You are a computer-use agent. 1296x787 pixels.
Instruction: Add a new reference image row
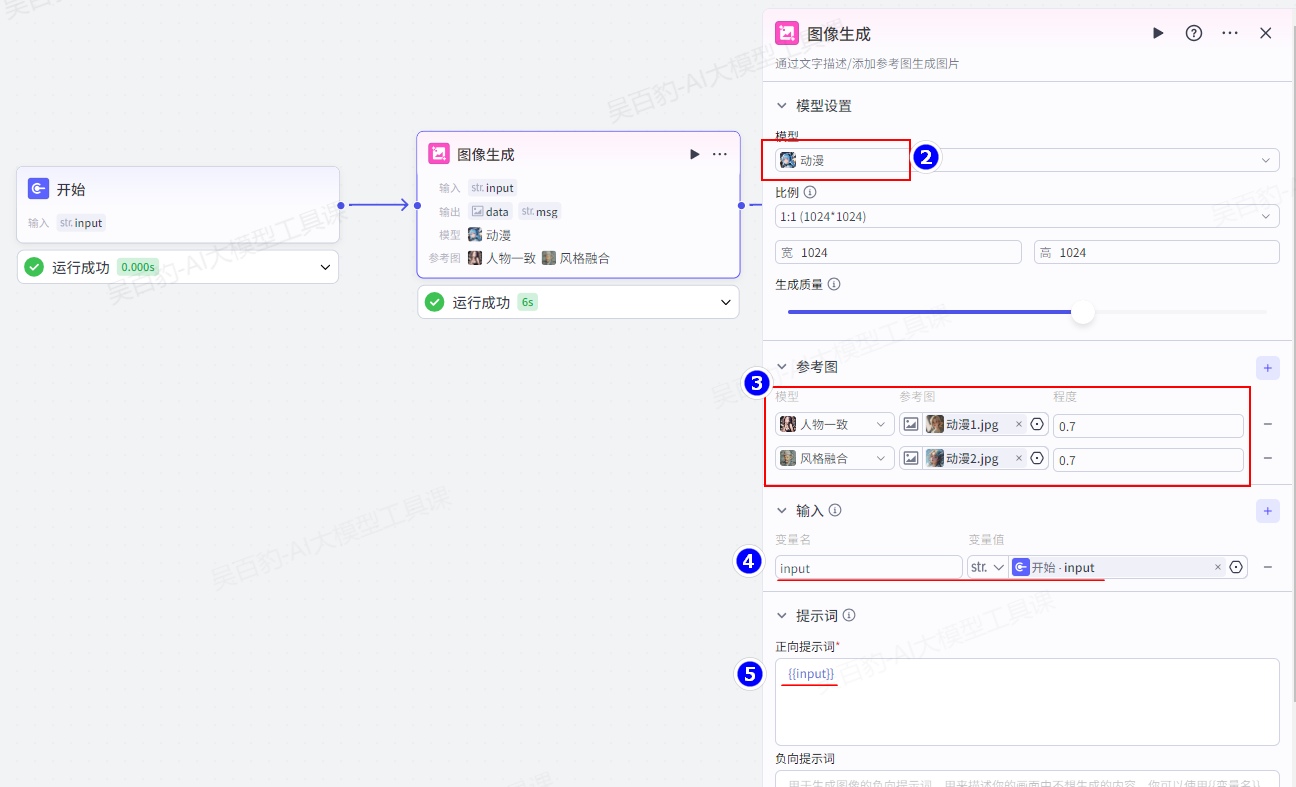click(1267, 368)
